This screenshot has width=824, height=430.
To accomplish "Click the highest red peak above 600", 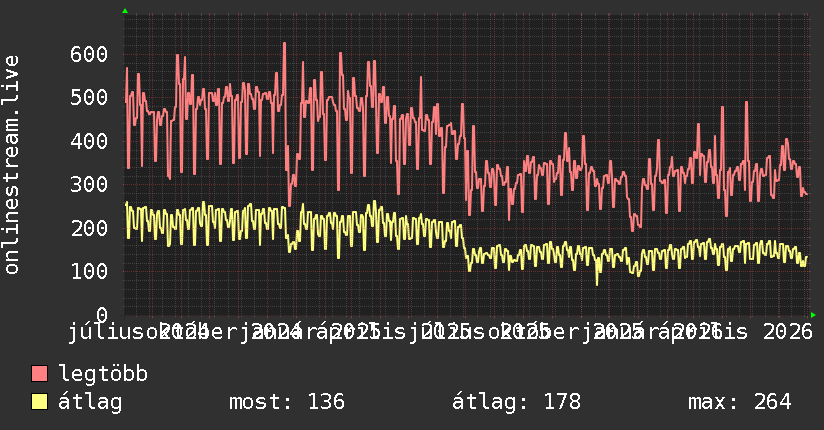I will tap(284, 44).
